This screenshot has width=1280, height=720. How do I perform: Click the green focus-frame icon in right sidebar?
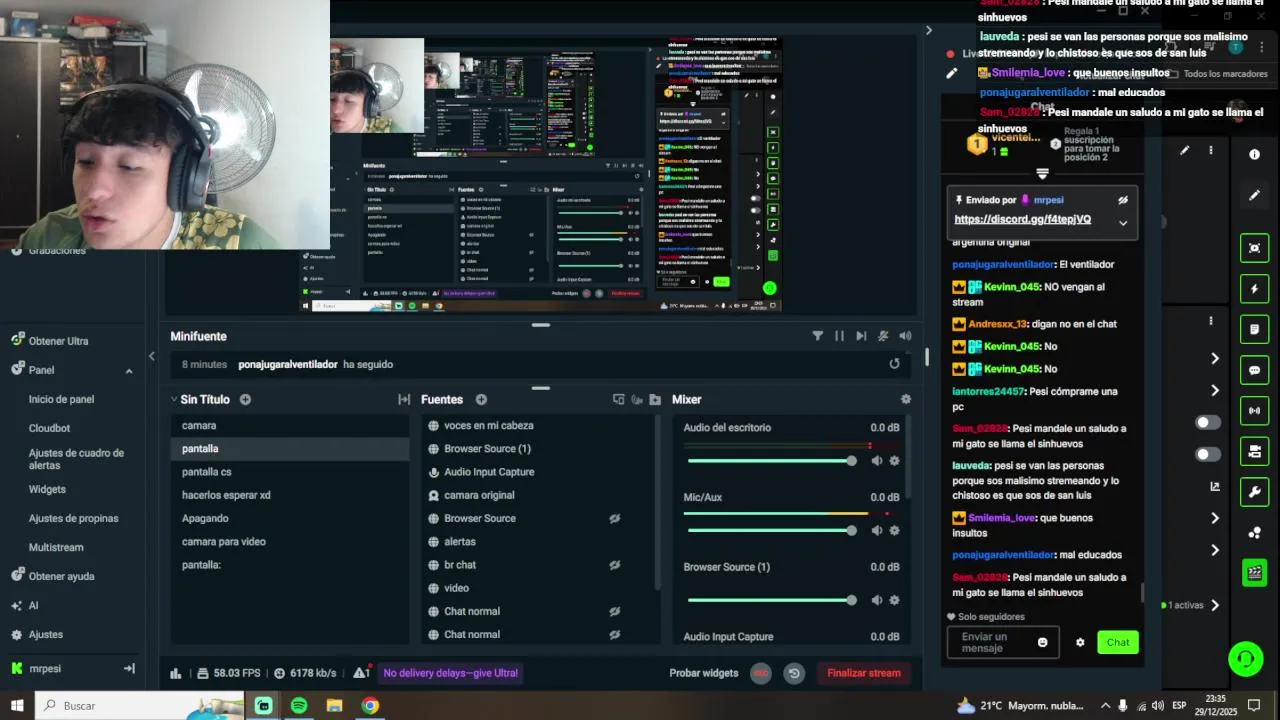point(1254,248)
